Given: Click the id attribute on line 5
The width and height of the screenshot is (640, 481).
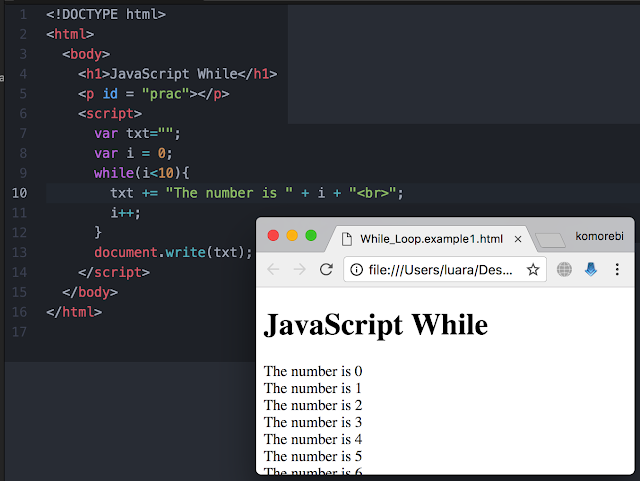Looking at the screenshot, I should tap(110, 94).
